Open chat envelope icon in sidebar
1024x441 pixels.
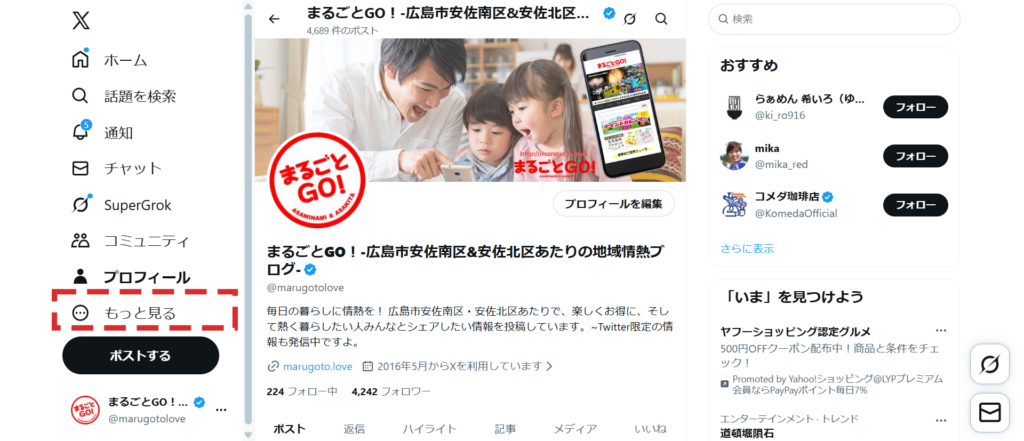click(80, 168)
